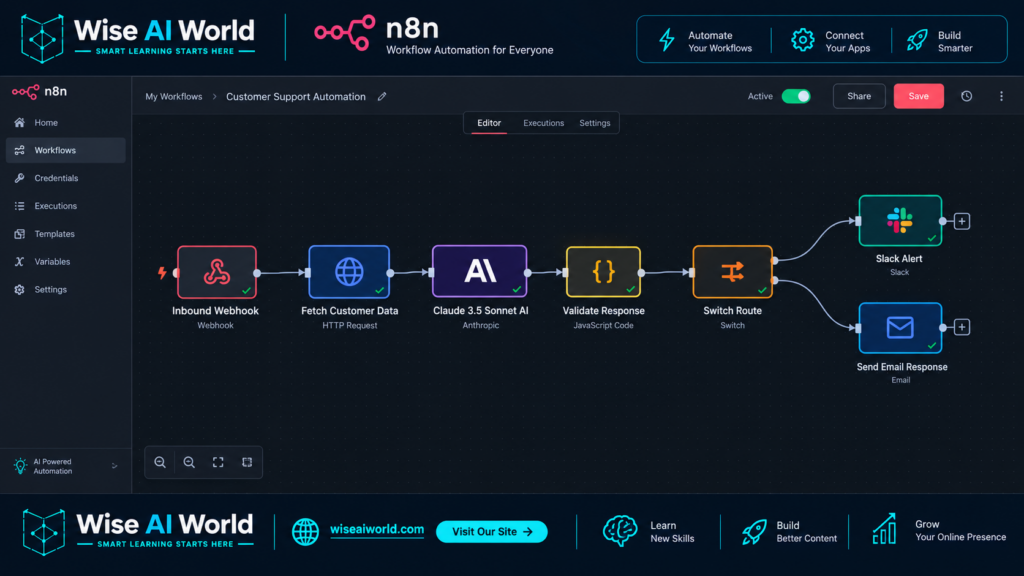This screenshot has height=576, width=1024.
Task: Open the three-dot more options menu
Action: pyautogui.click(x=1001, y=96)
